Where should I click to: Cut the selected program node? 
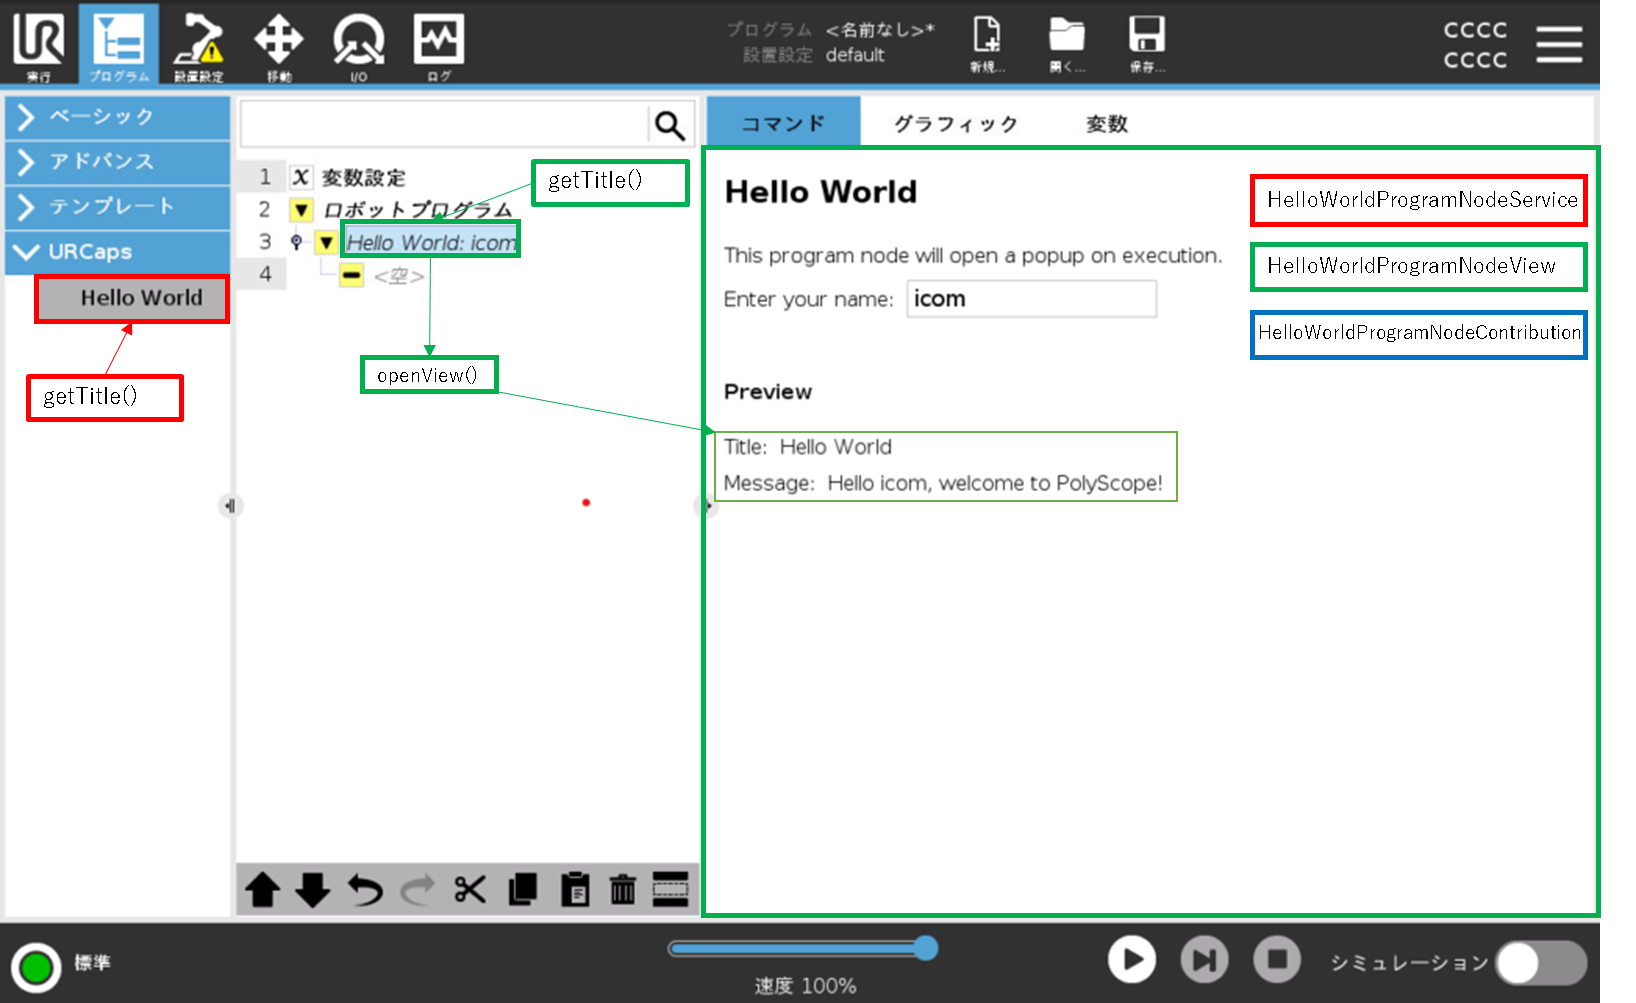pos(469,889)
